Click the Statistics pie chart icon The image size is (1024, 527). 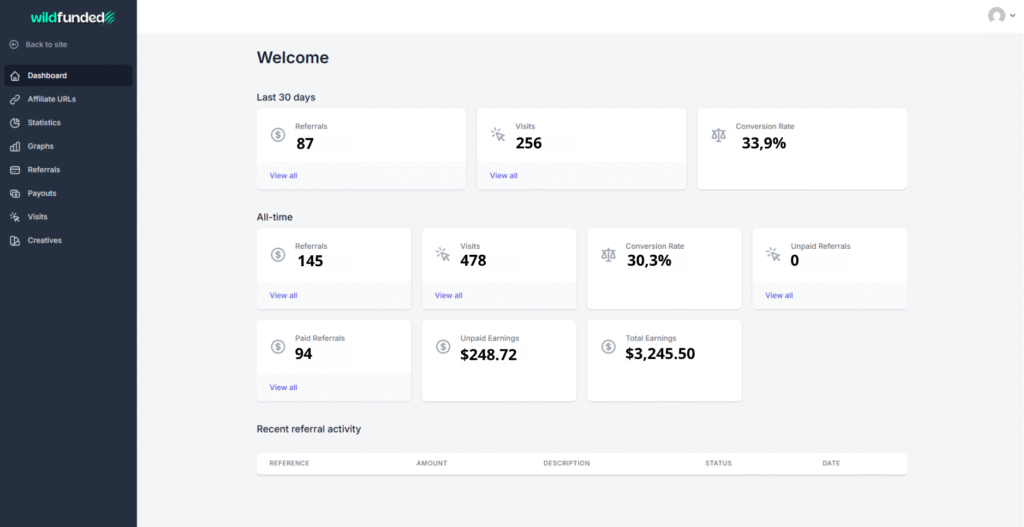tap(15, 123)
